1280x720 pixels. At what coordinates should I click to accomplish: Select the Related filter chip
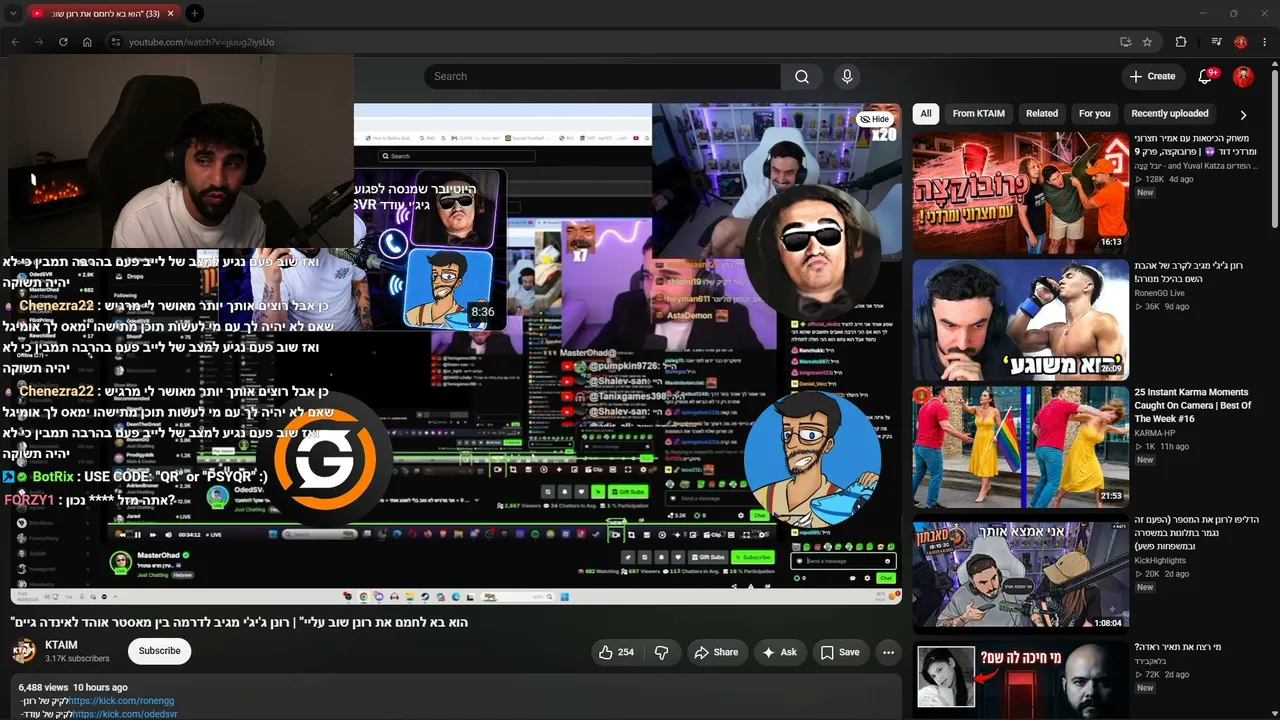click(x=1042, y=113)
